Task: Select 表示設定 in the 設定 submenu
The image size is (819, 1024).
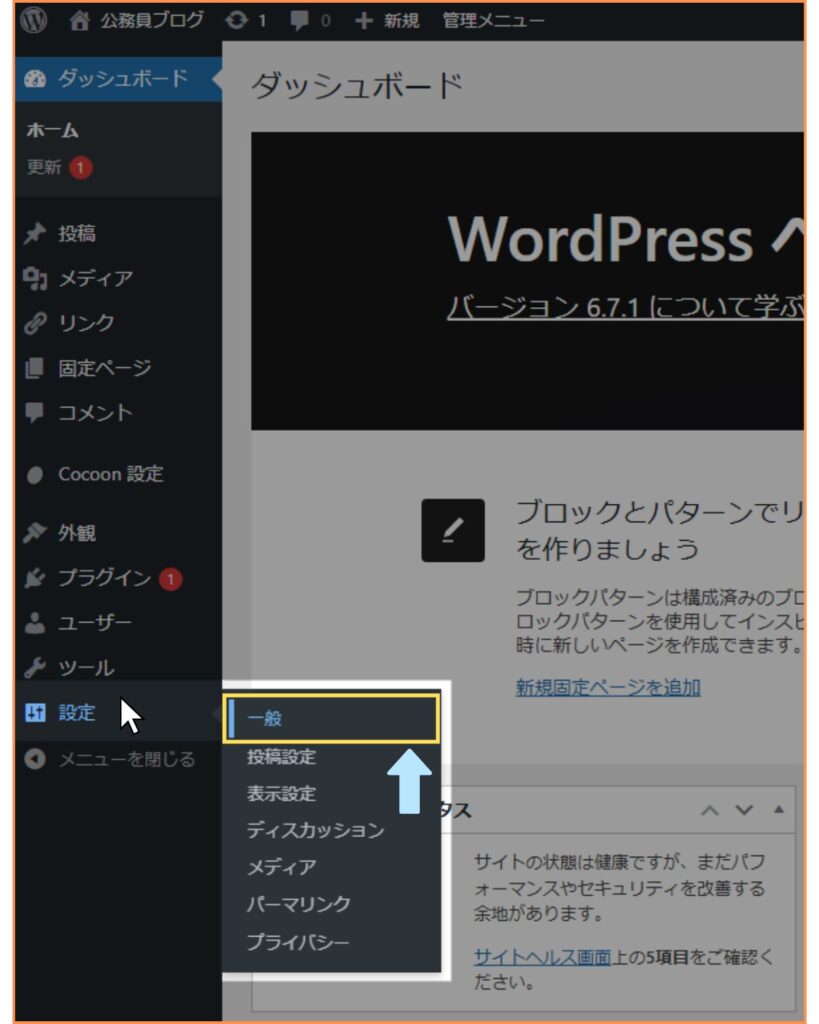Action: coord(281,793)
